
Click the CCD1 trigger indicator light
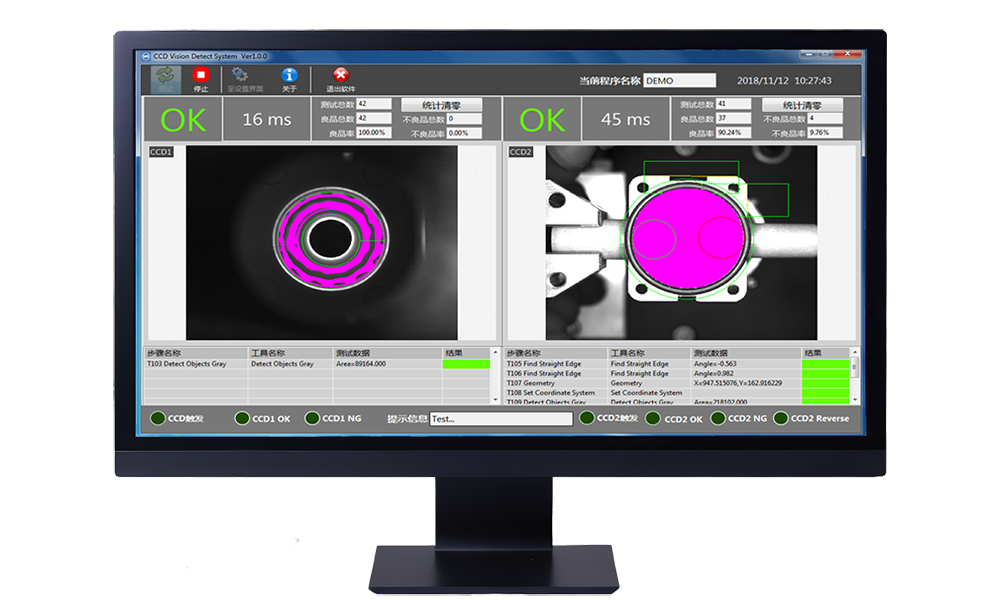coord(157,418)
